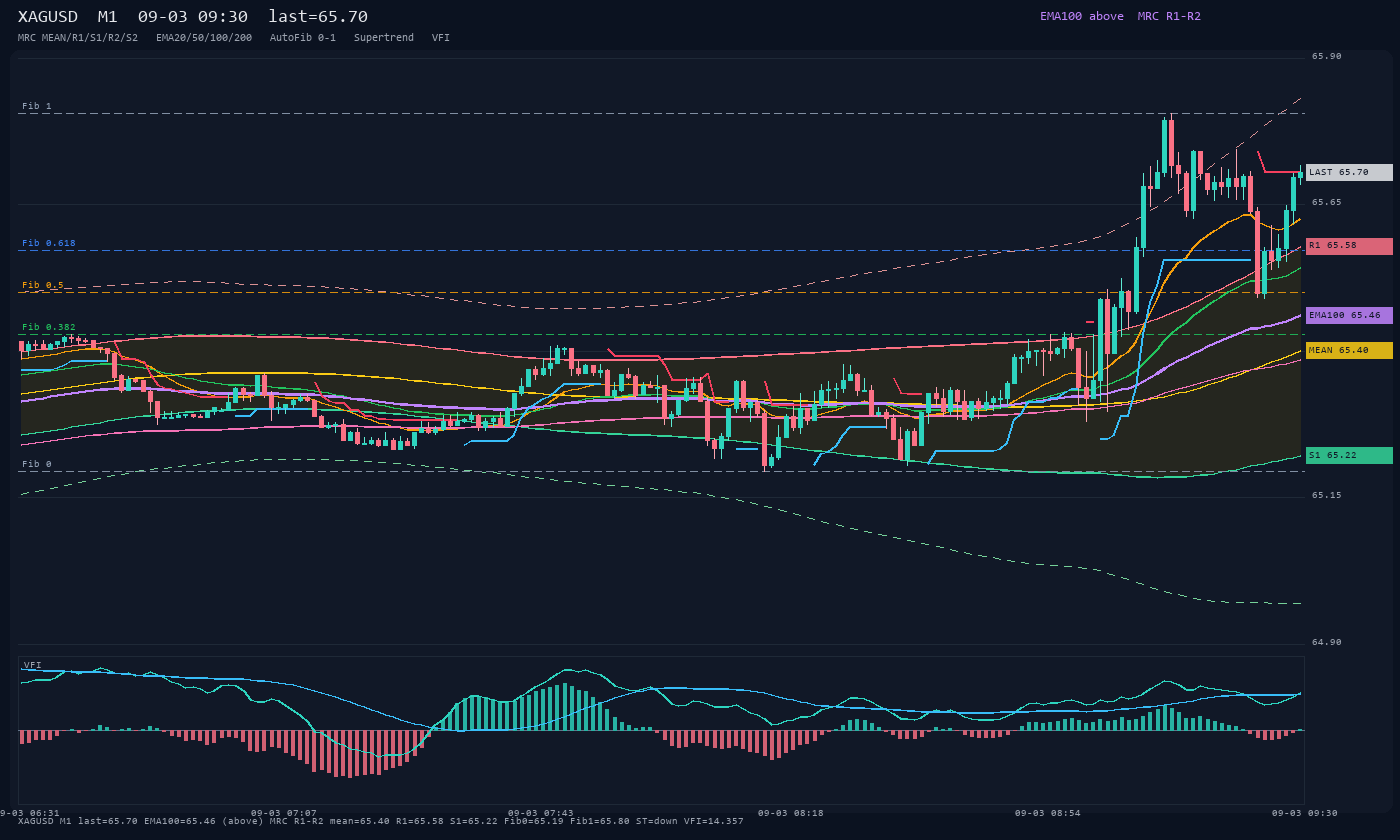Select the blue "Fib 0.618" level label
This screenshot has height=840, width=1400.
(49, 243)
